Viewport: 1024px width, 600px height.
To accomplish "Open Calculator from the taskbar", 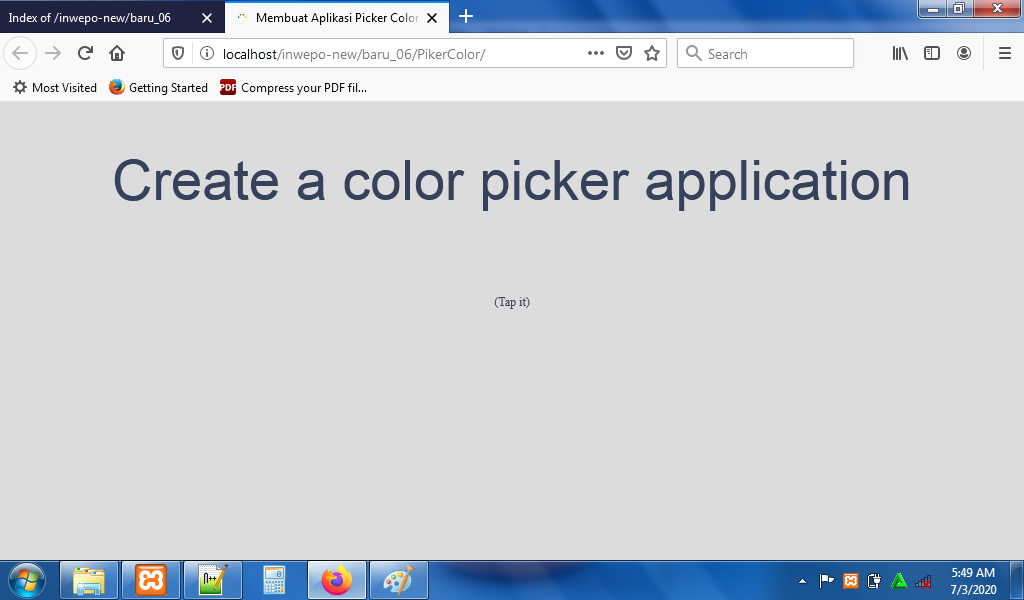I will tap(274, 580).
